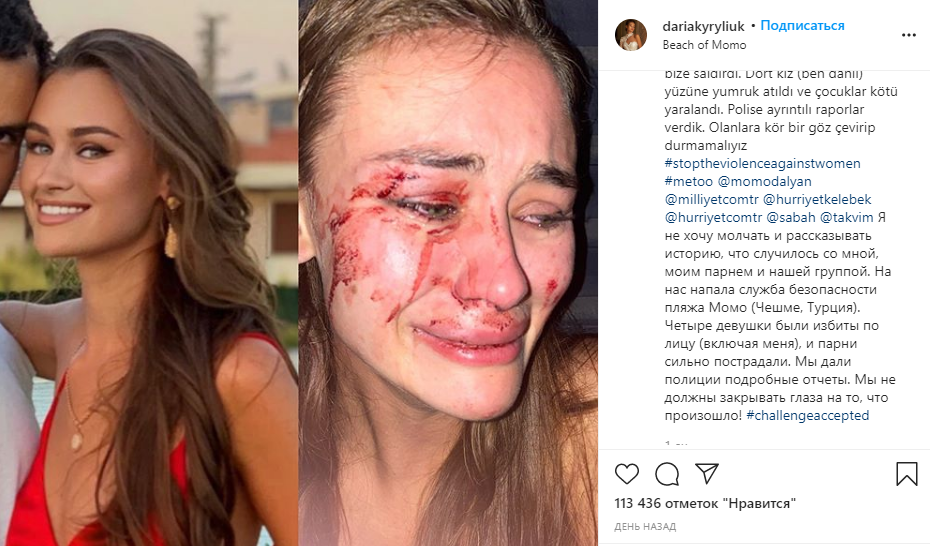Viewport: 930px width, 546px height.
Task: Visit @sabah mention
Action: pyautogui.click(x=791, y=218)
